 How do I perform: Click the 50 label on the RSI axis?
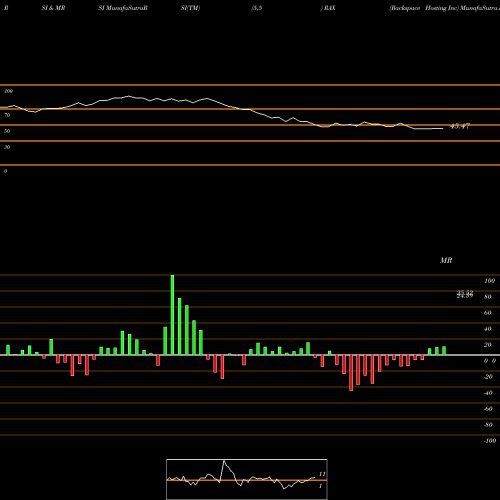7,131
